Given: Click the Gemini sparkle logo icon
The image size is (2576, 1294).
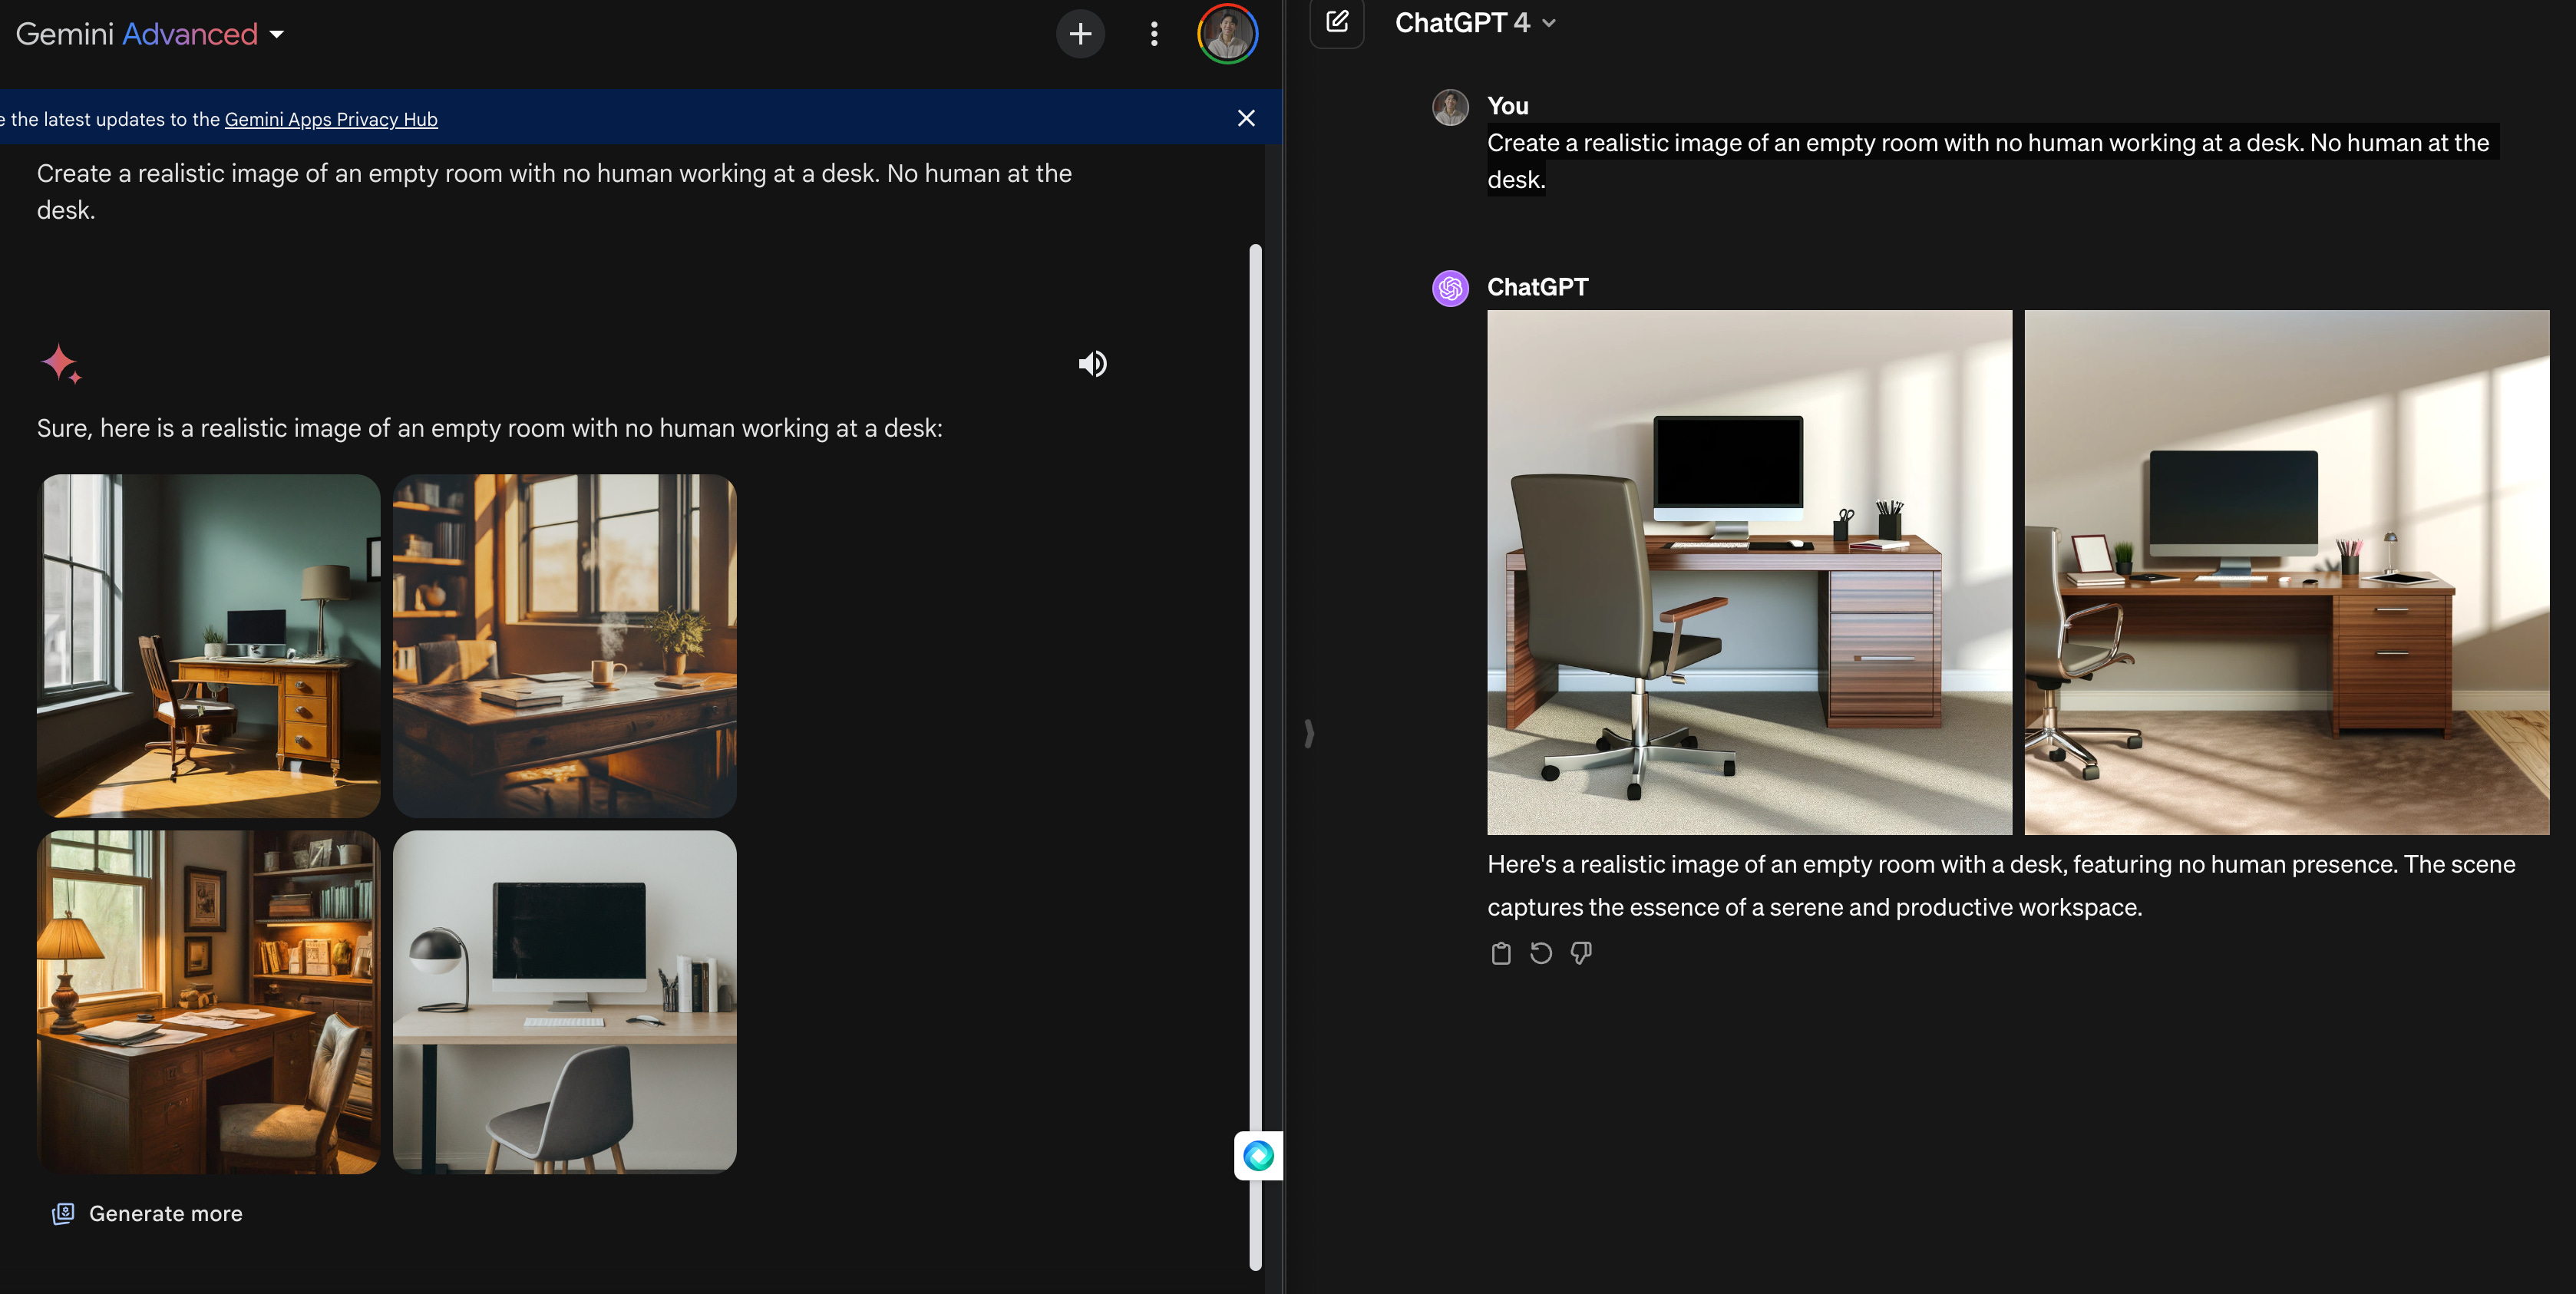Looking at the screenshot, I should point(61,364).
